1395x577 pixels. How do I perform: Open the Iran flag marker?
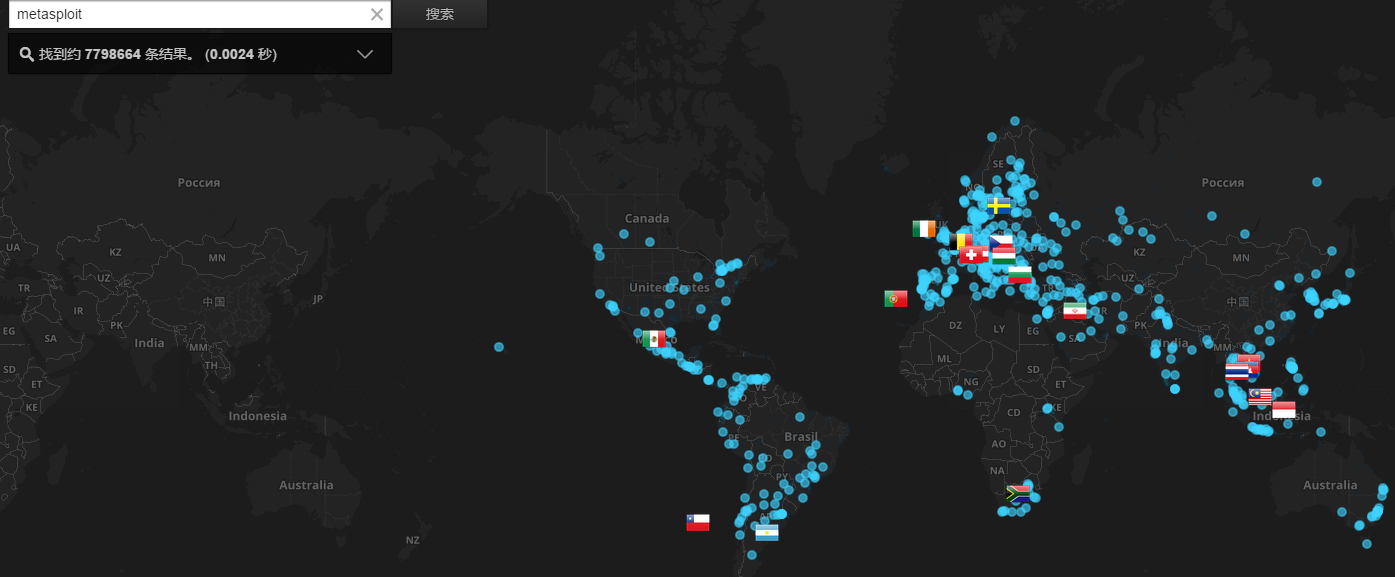point(1075,311)
